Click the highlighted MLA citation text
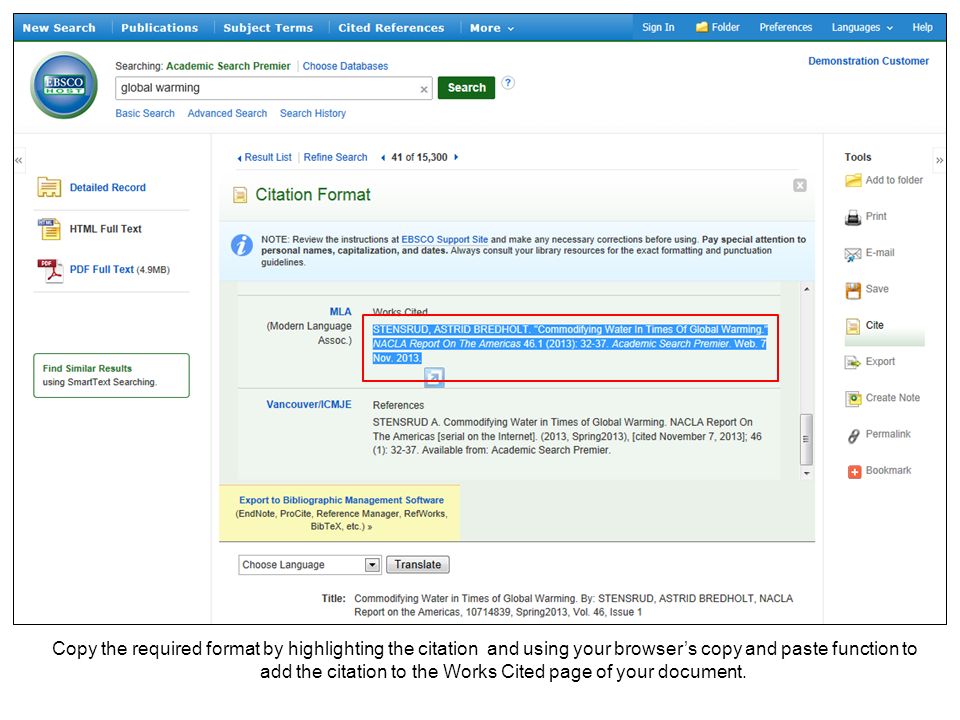The height and width of the screenshot is (720, 960). click(569, 344)
